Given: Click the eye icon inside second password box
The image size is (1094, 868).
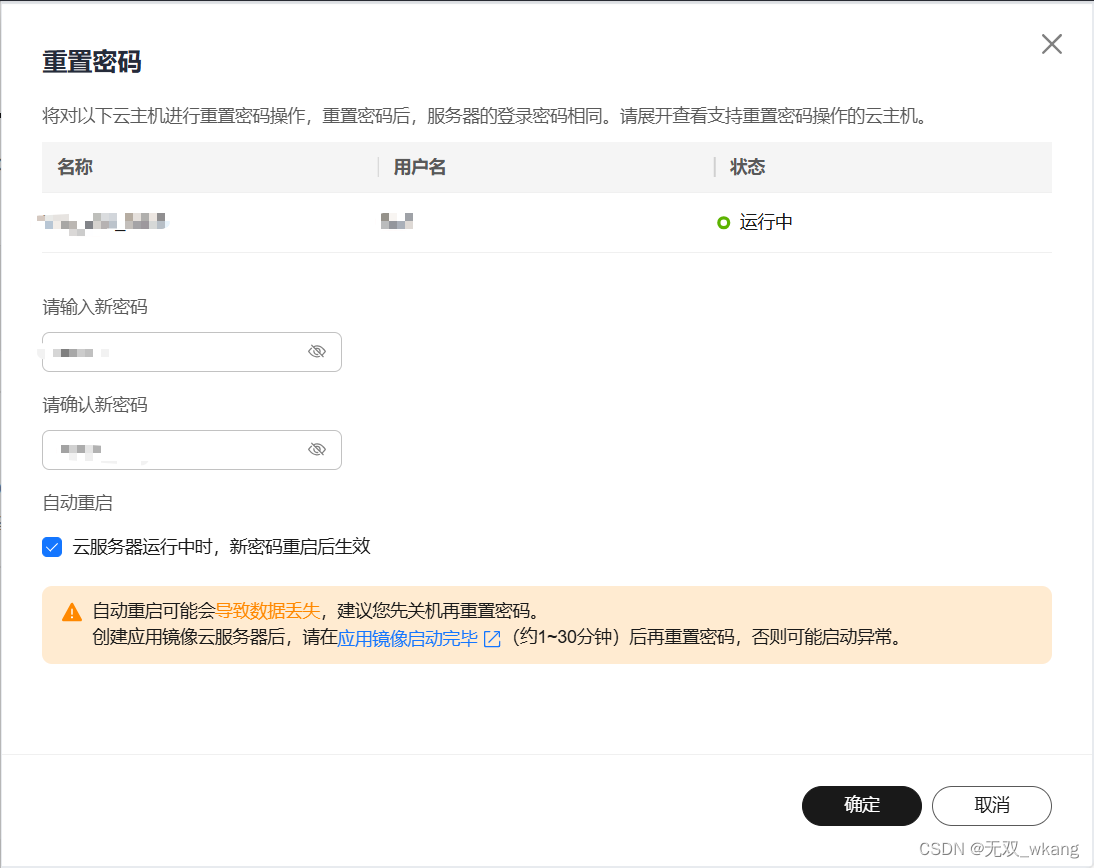Looking at the screenshot, I should pyautogui.click(x=317, y=449).
